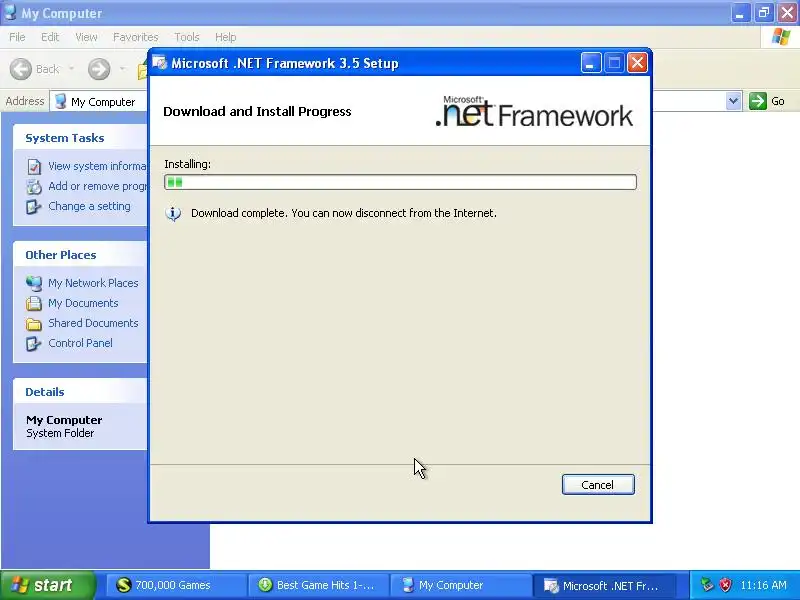Minimize the .NET Framework Setup dialog
This screenshot has width=800, height=600.
click(591, 63)
